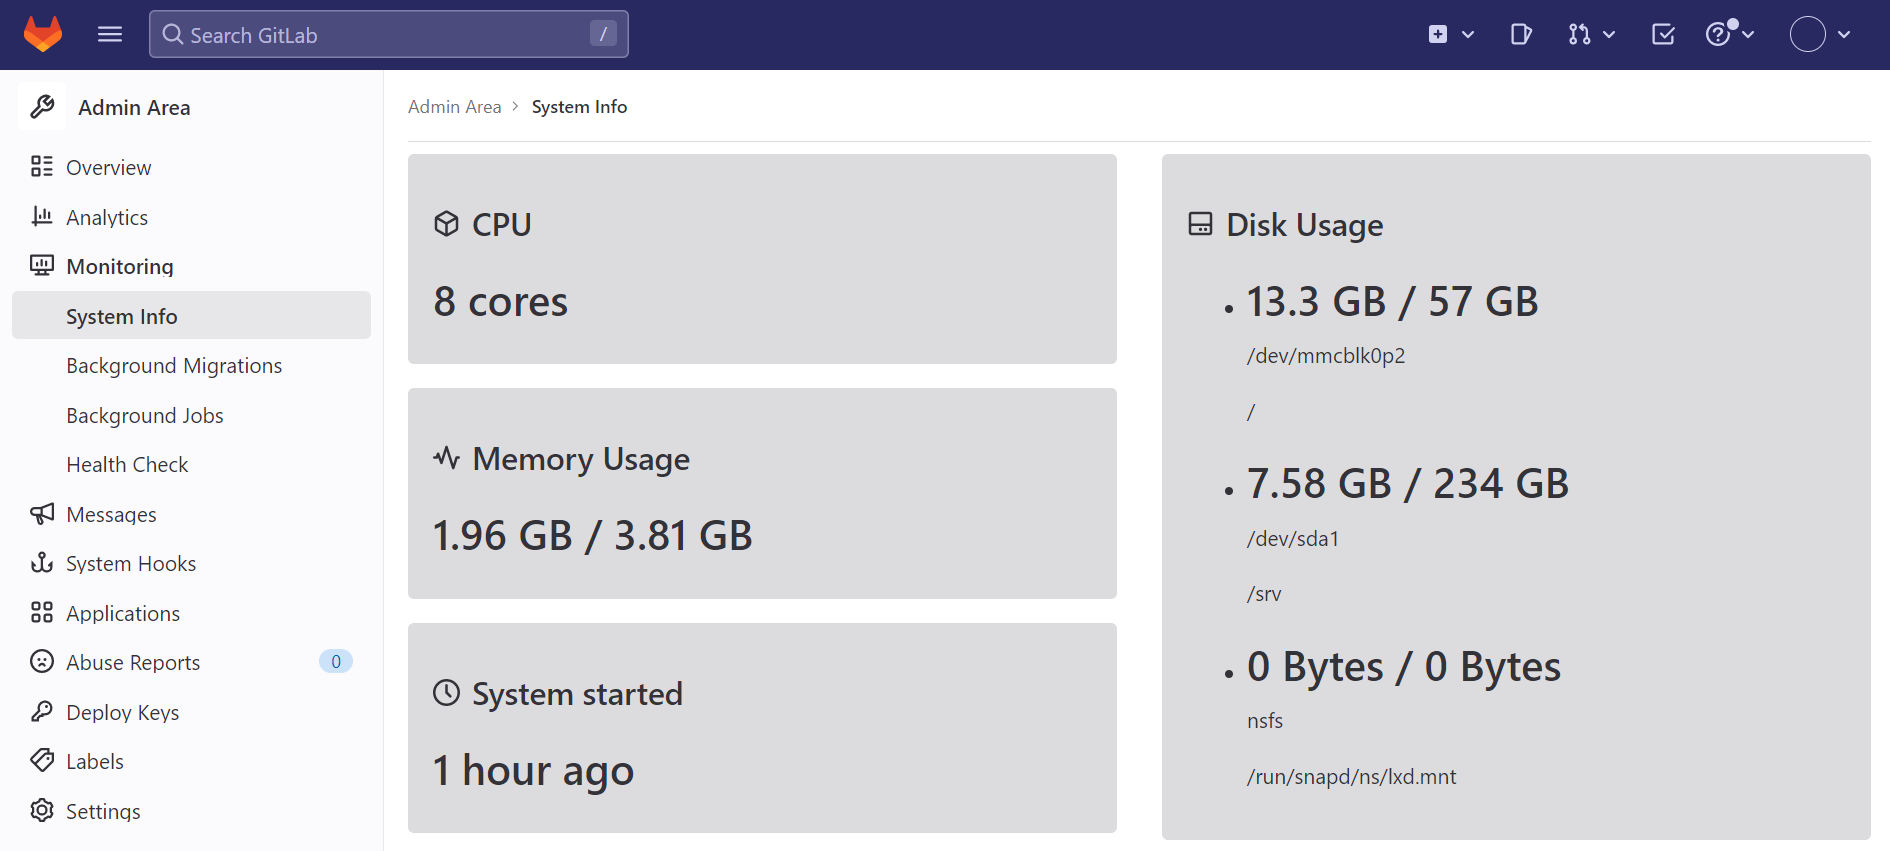Click the 7.58 GB / 234 GB value

[x=1408, y=484]
